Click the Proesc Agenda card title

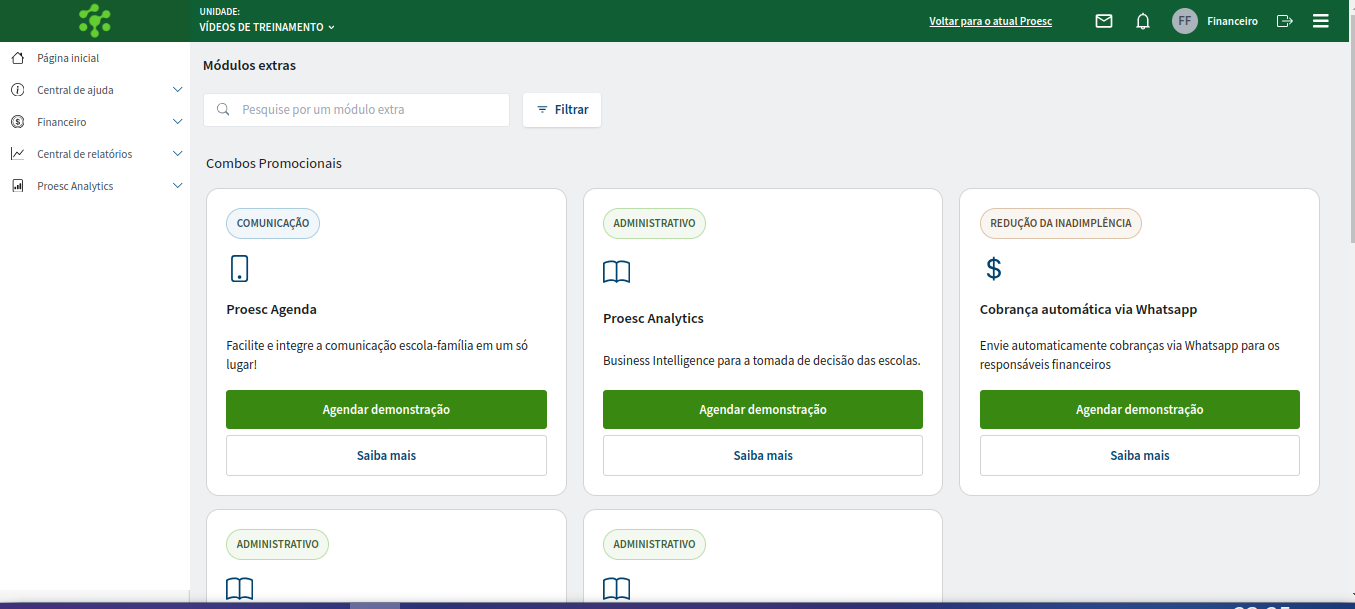(271, 310)
